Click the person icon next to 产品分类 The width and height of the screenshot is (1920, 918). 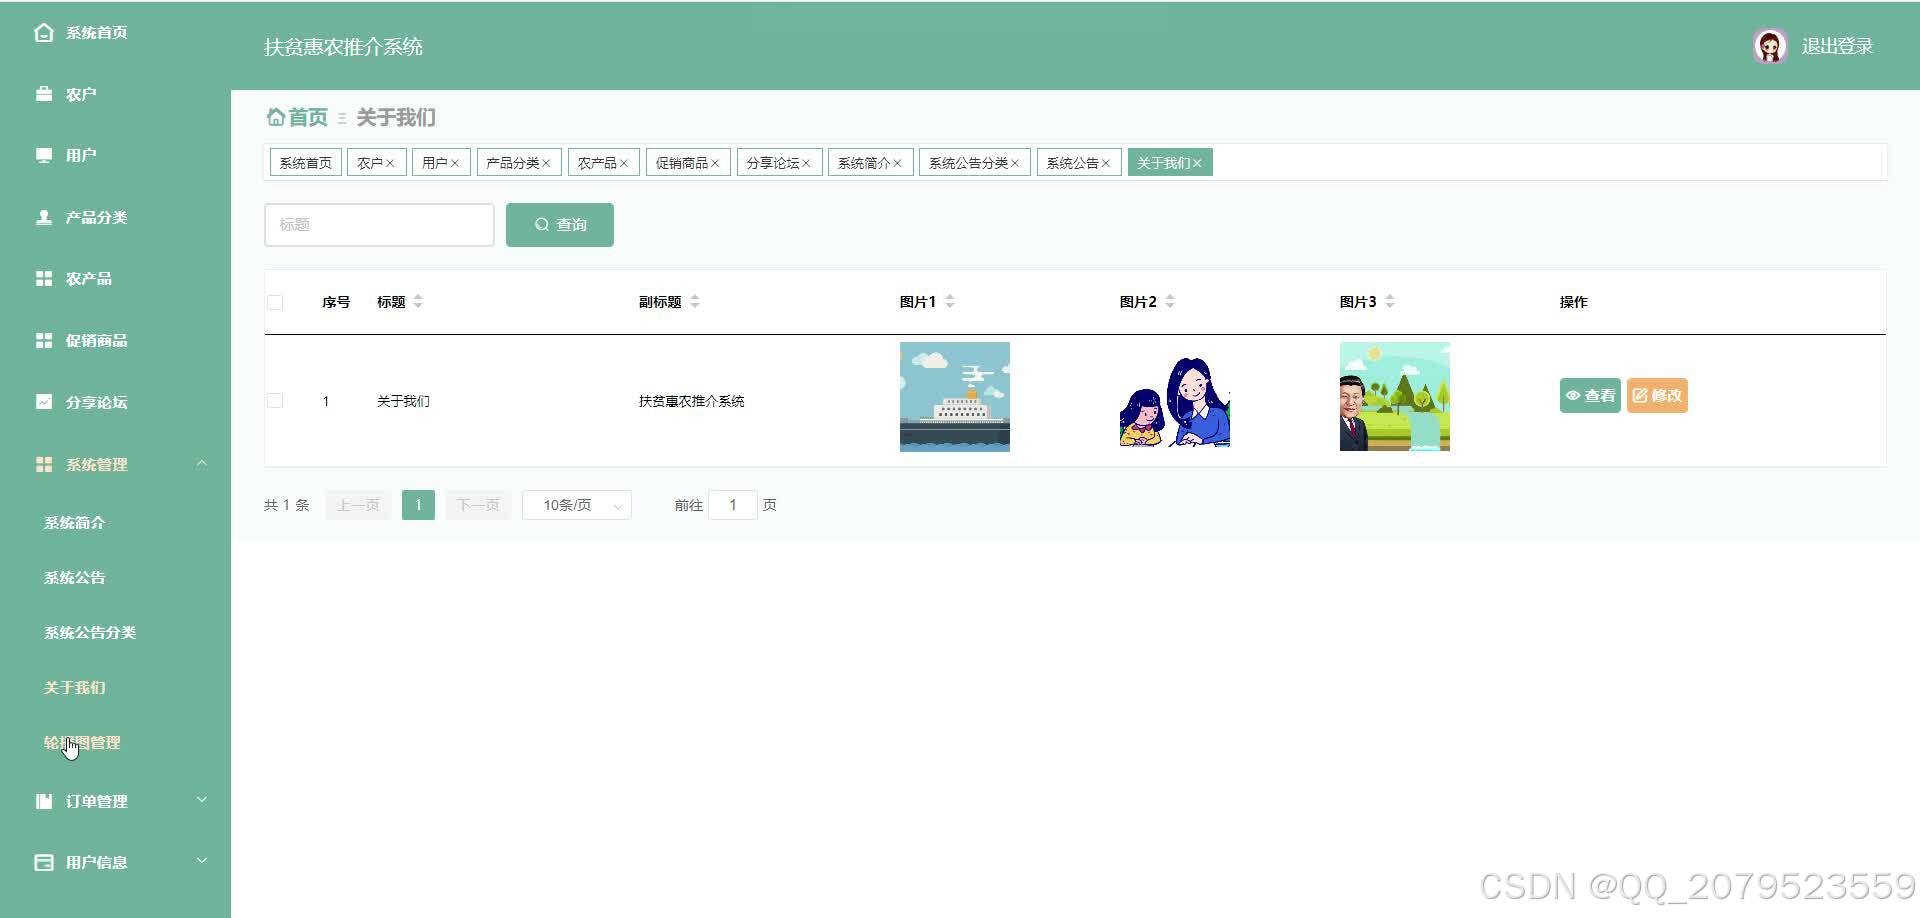tap(44, 217)
